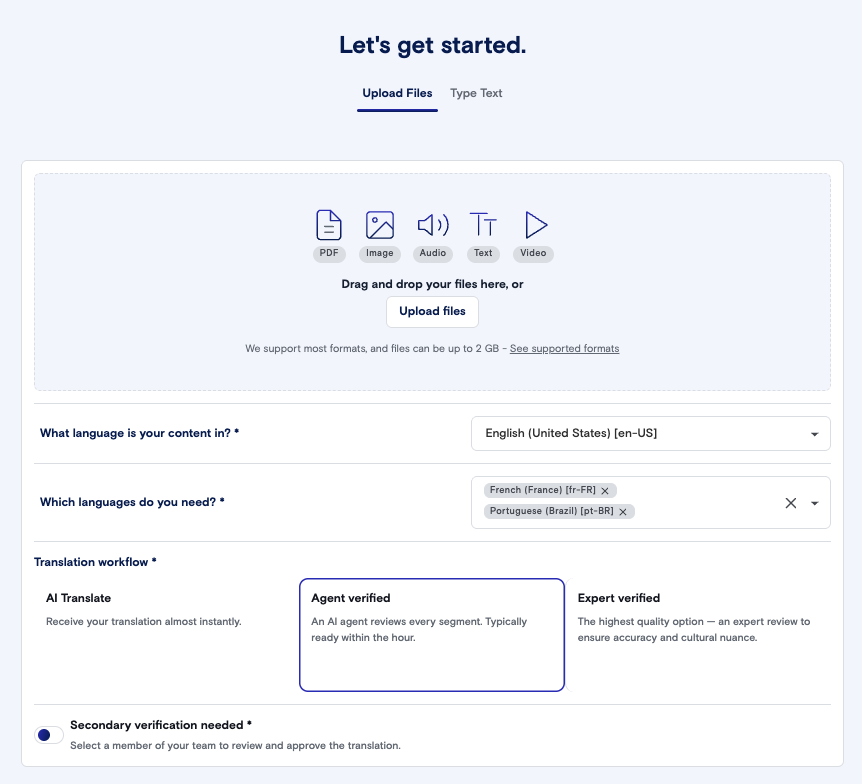862x784 pixels.
Task: Select the Agent verified workflow
Action: pyautogui.click(x=432, y=635)
